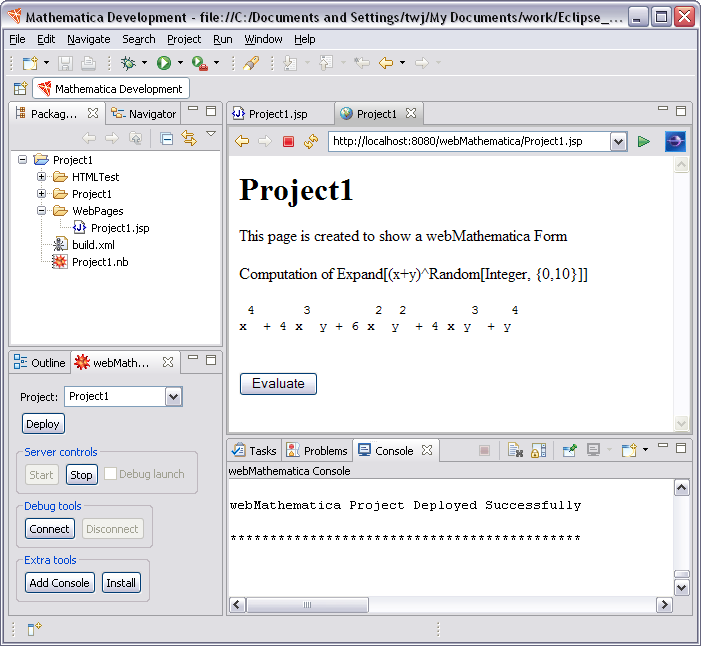Select Project1.jsp in the project tree
Viewport: 701px width, 646px height.
tap(120, 228)
